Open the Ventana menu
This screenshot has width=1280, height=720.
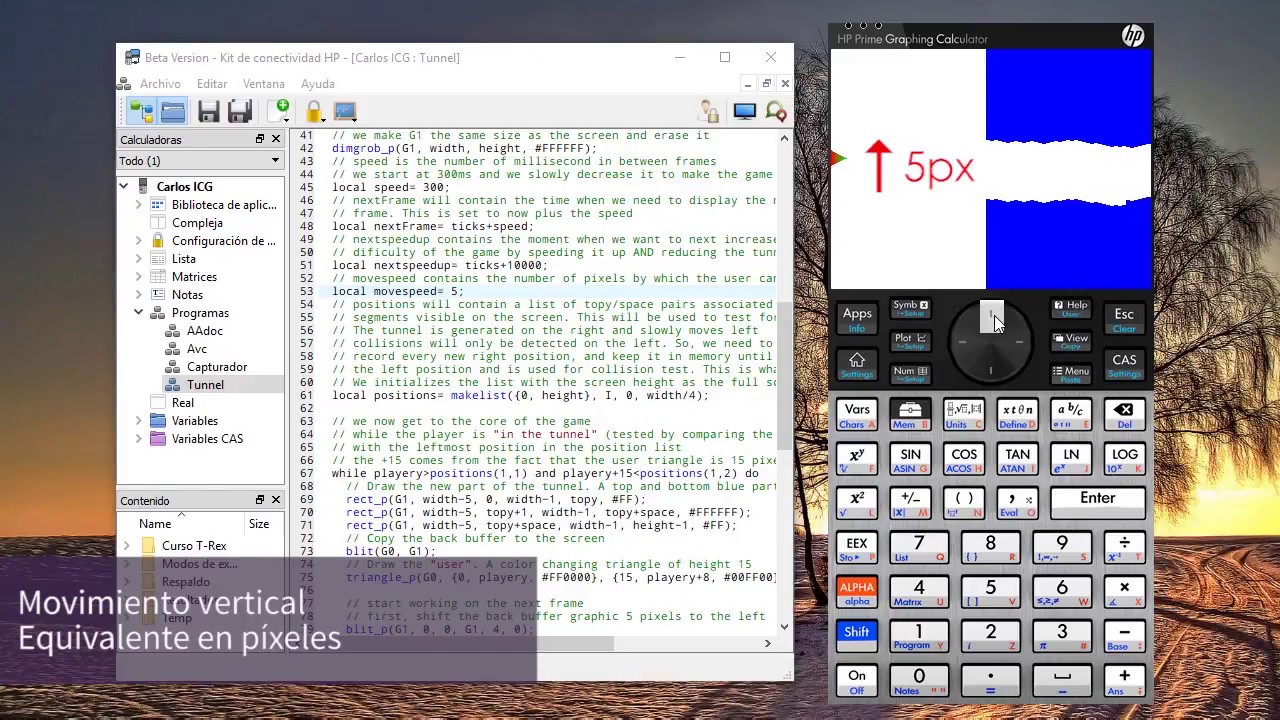pos(264,84)
